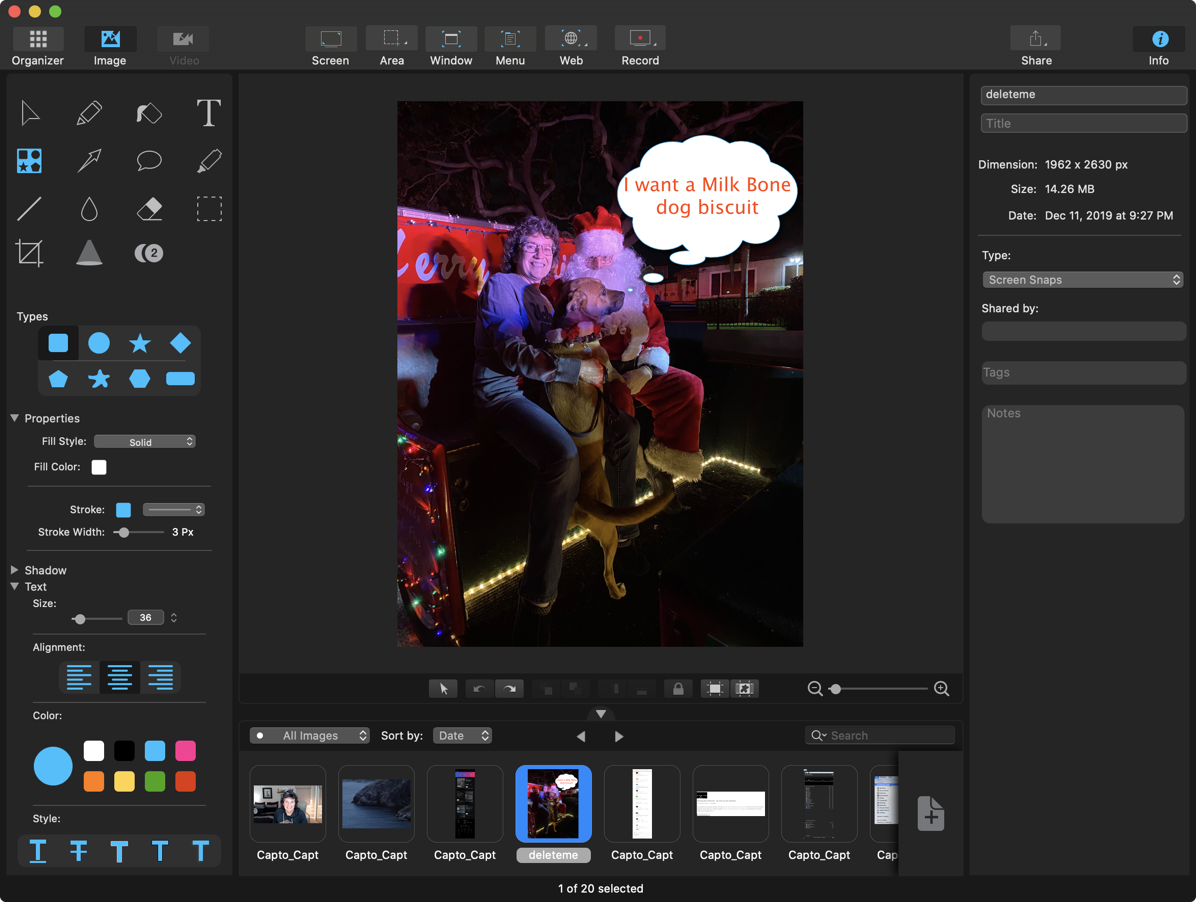The image size is (1196, 902).
Task: Toggle the lock button below canvas
Action: click(x=678, y=689)
